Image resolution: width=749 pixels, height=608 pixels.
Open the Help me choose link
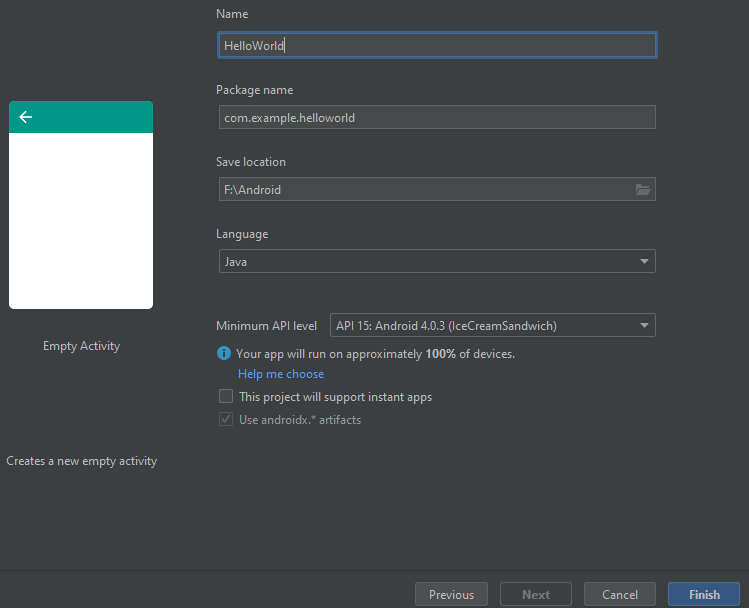coord(281,374)
